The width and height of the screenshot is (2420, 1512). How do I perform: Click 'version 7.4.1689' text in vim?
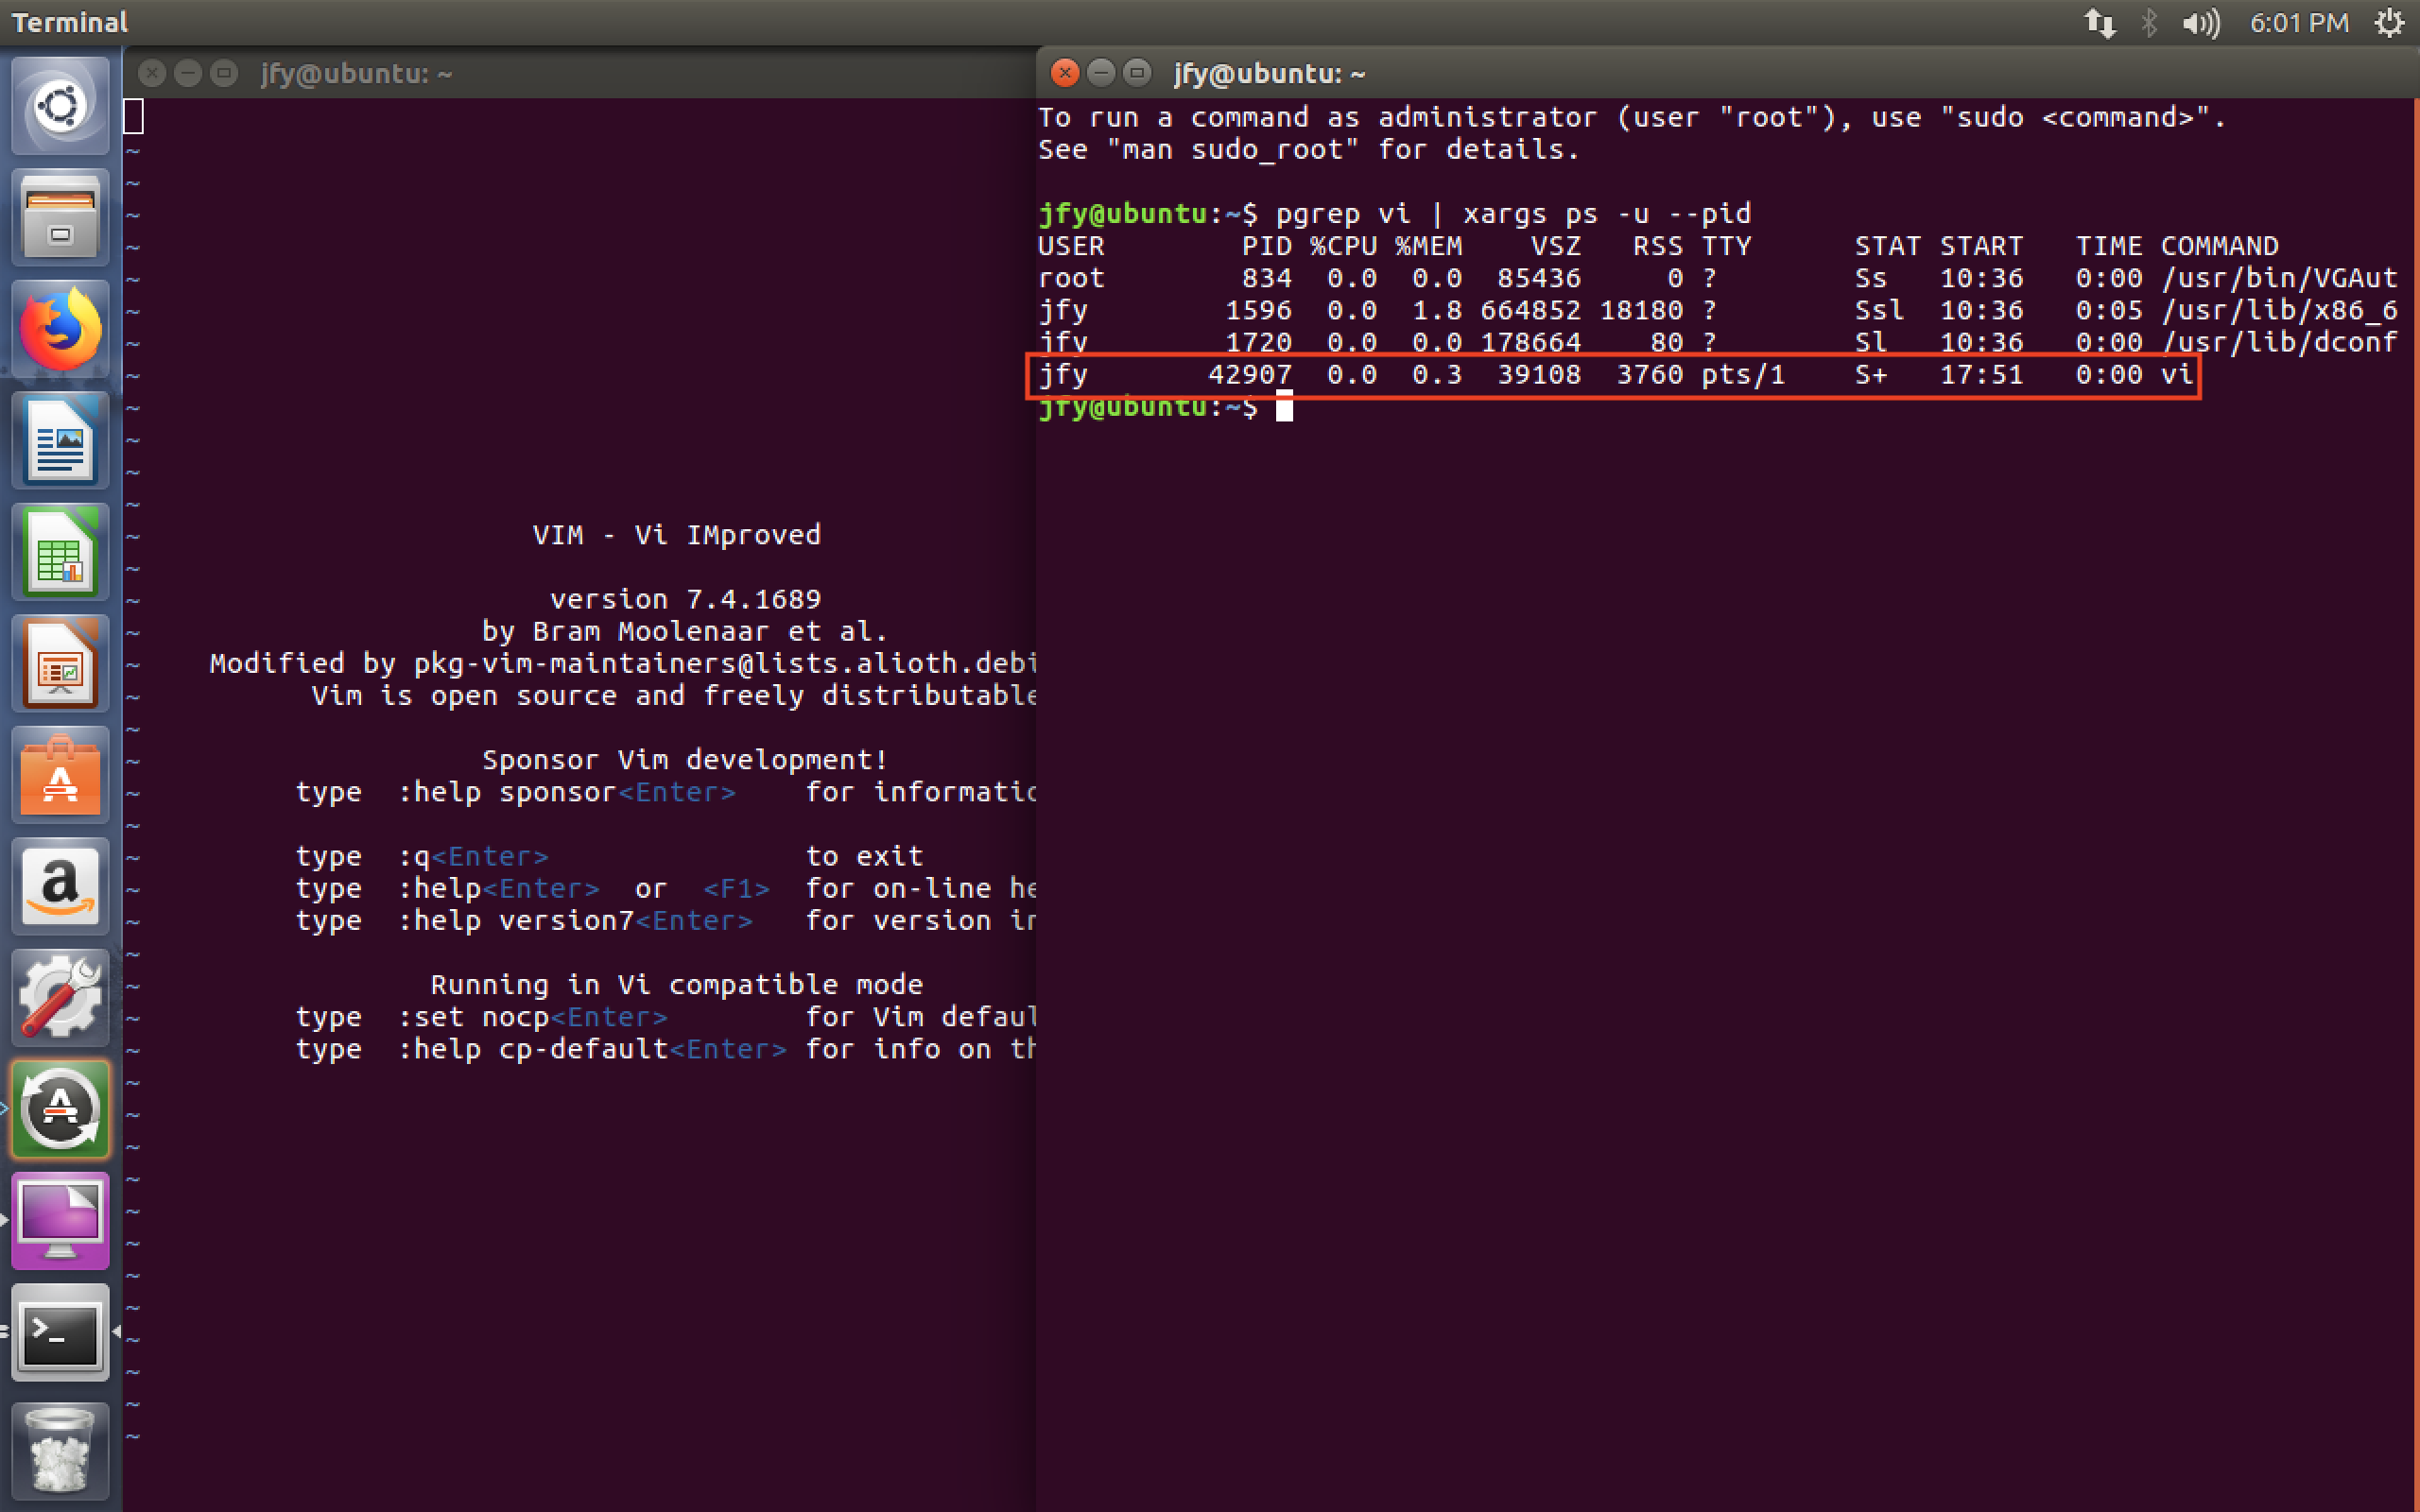click(685, 599)
